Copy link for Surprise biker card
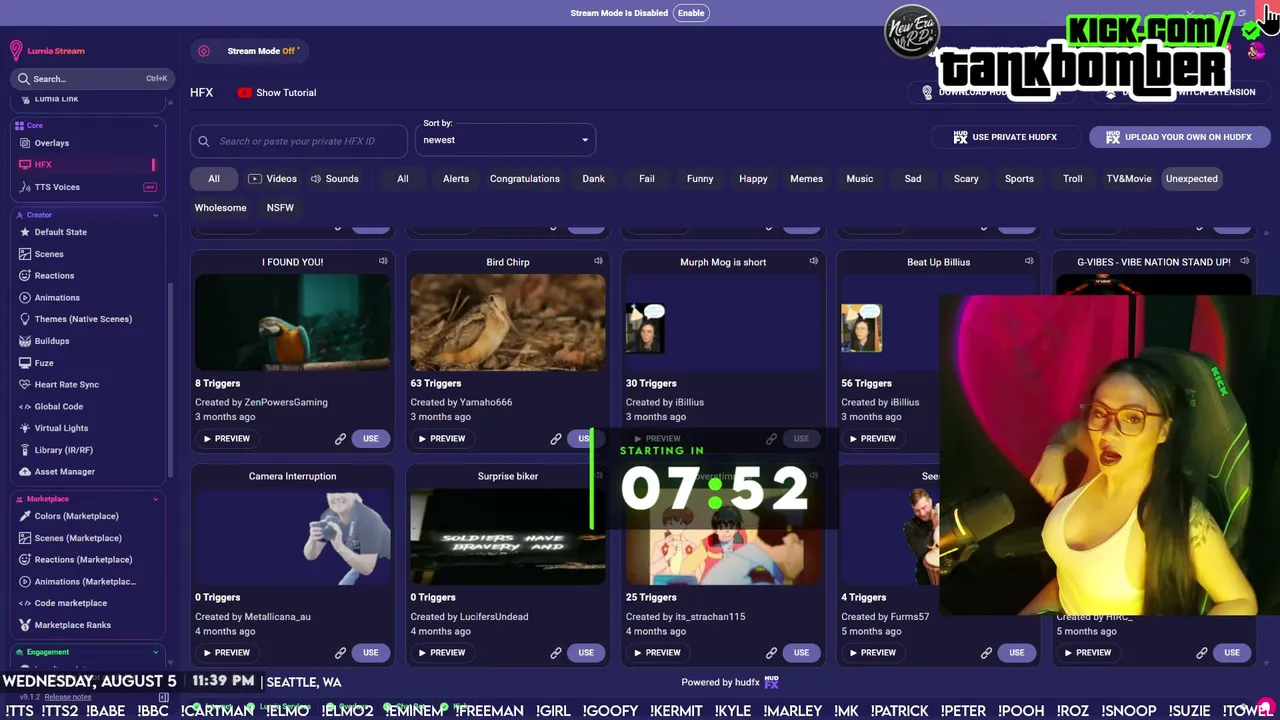1280x720 pixels. (x=556, y=653)
